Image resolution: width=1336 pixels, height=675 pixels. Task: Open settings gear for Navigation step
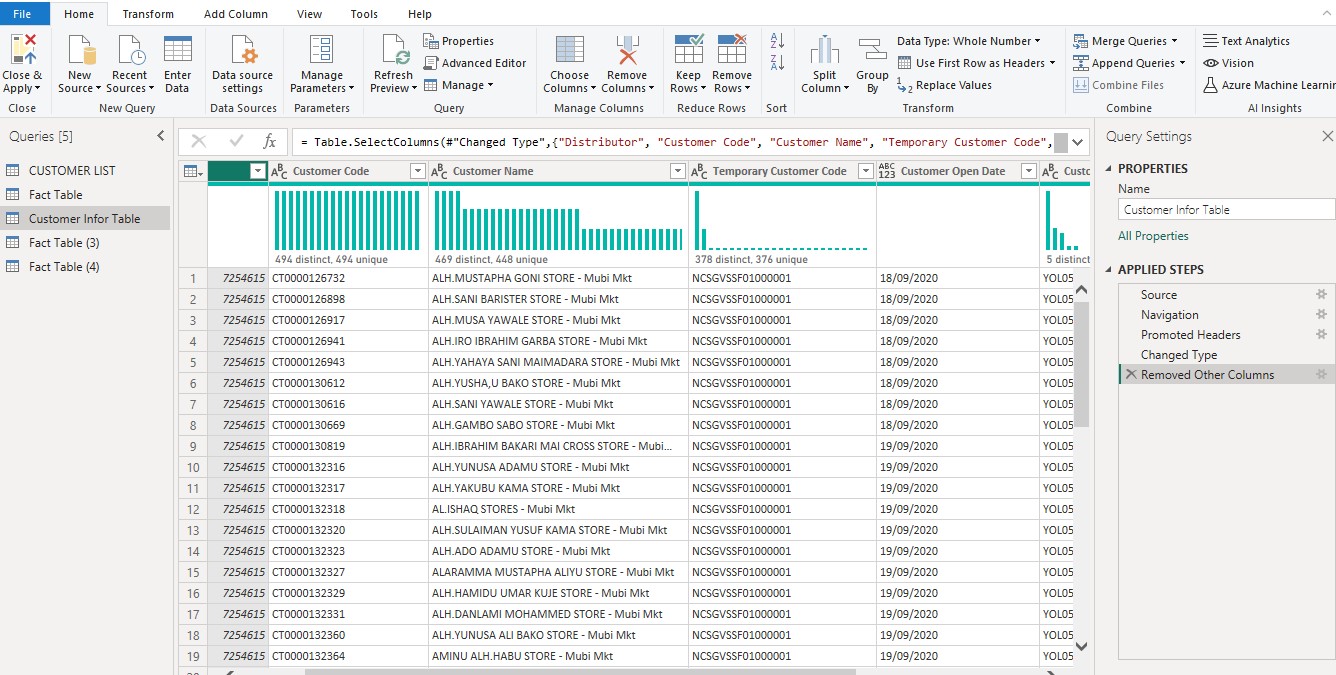[x=1321, y=315]
